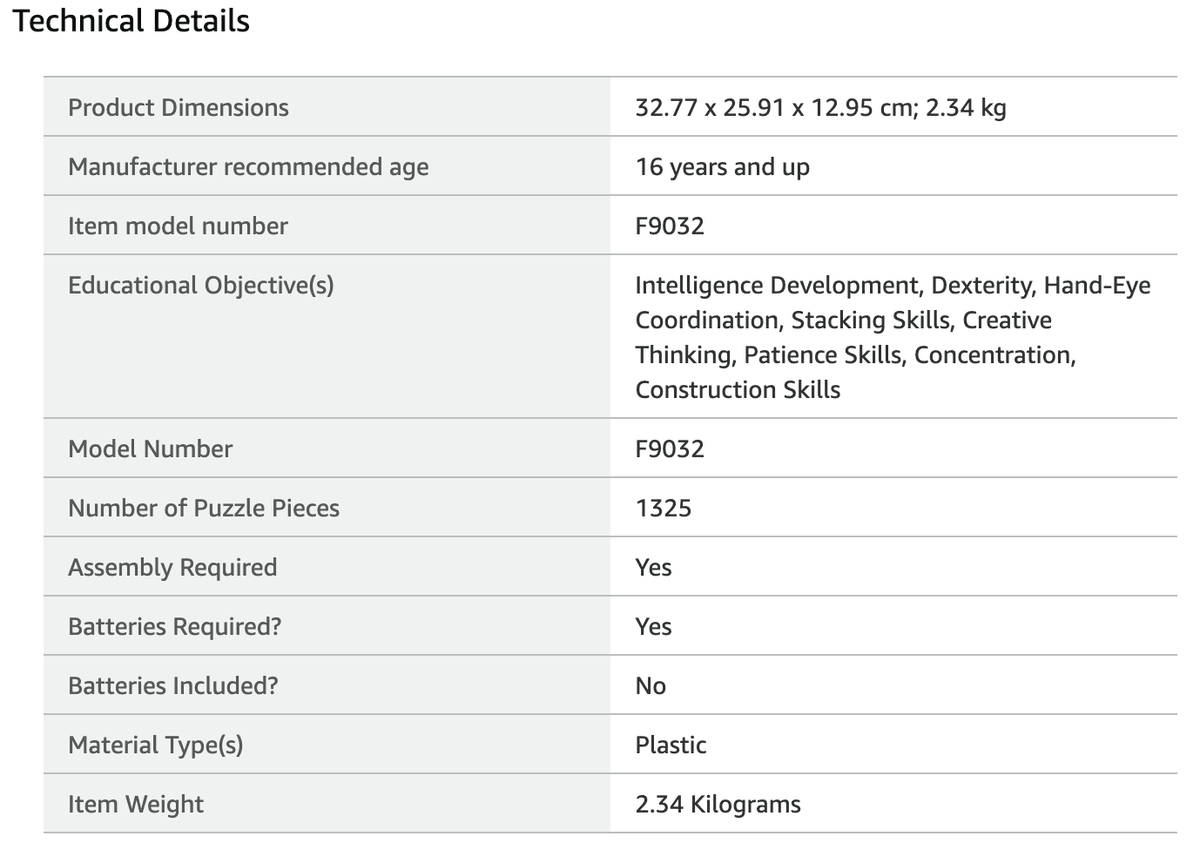The image size is (1200, 850).
Task: Select the Number of Puzzle Pieces label
Action: click(x=204, y=508)
